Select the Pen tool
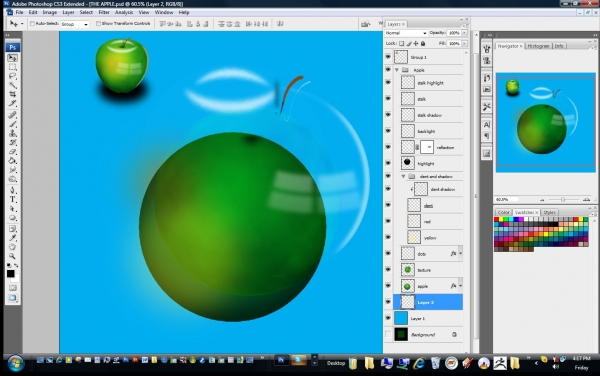Image resolution: width=600 pixels, height=376 pixels. pyautogui.click(x=13, y=190)
